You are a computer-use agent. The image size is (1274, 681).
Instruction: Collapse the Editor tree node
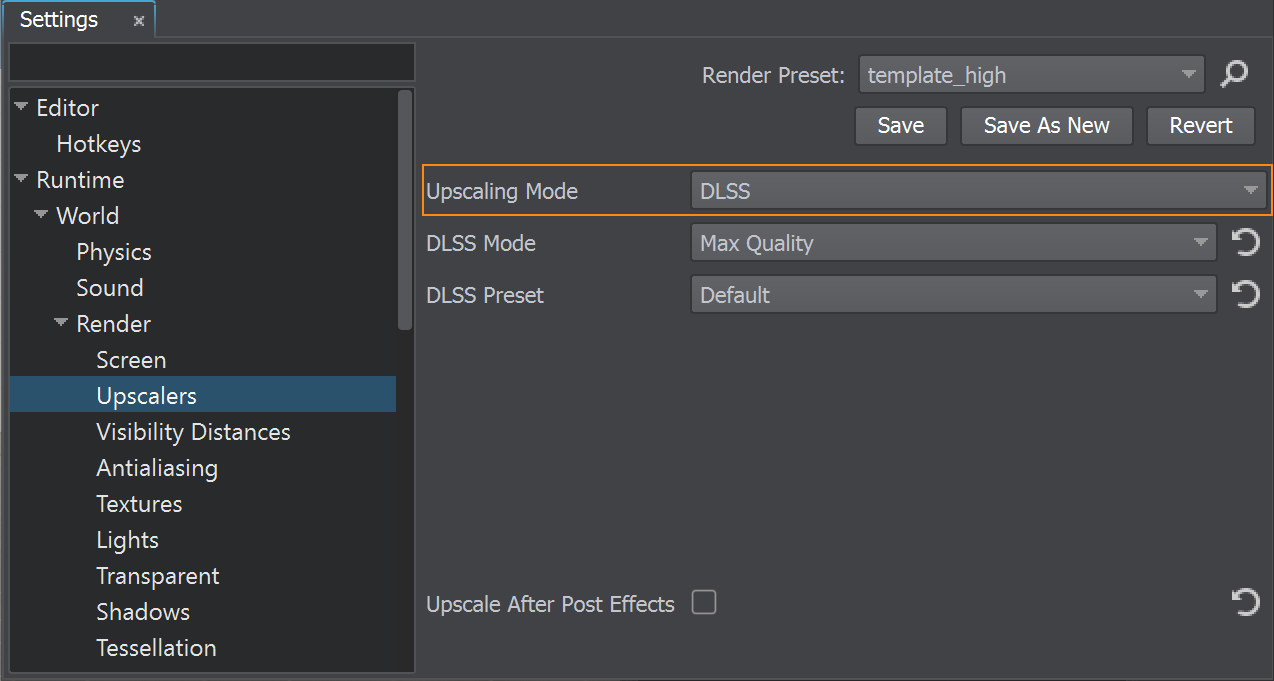click(21, 106)
